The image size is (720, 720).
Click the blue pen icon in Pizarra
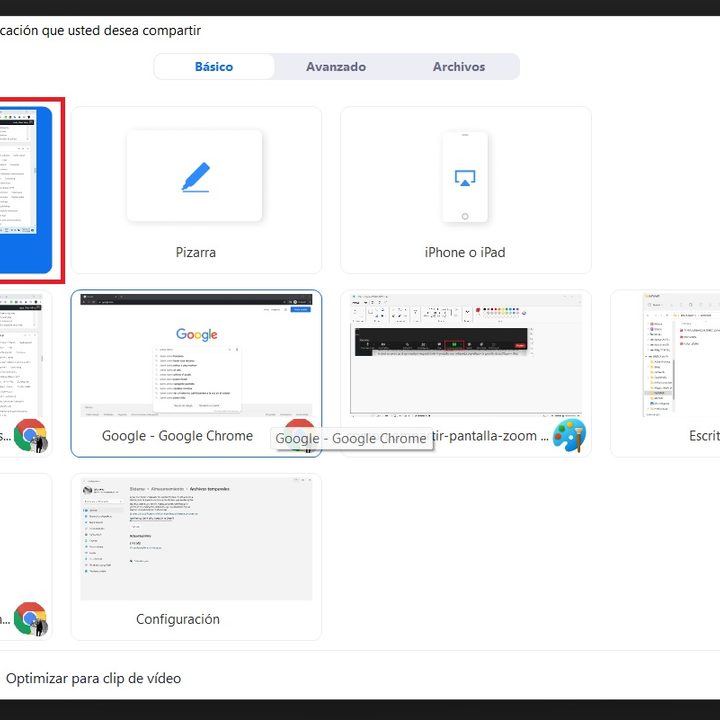[x=196, y=177]
